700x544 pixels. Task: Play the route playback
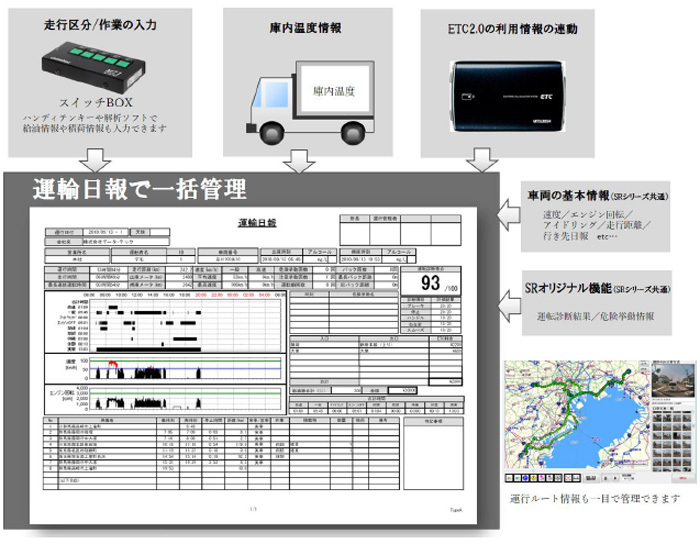click(x=615, y=478)
